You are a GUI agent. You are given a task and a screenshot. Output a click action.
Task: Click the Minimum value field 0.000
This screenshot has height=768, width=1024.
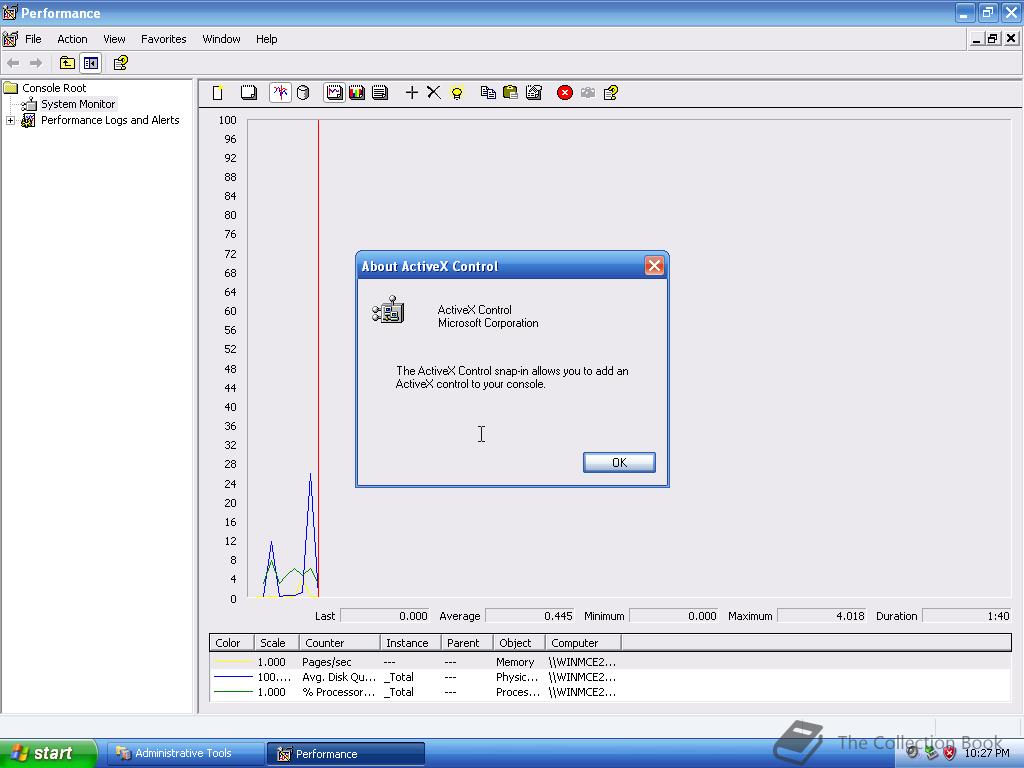[674, 616]
